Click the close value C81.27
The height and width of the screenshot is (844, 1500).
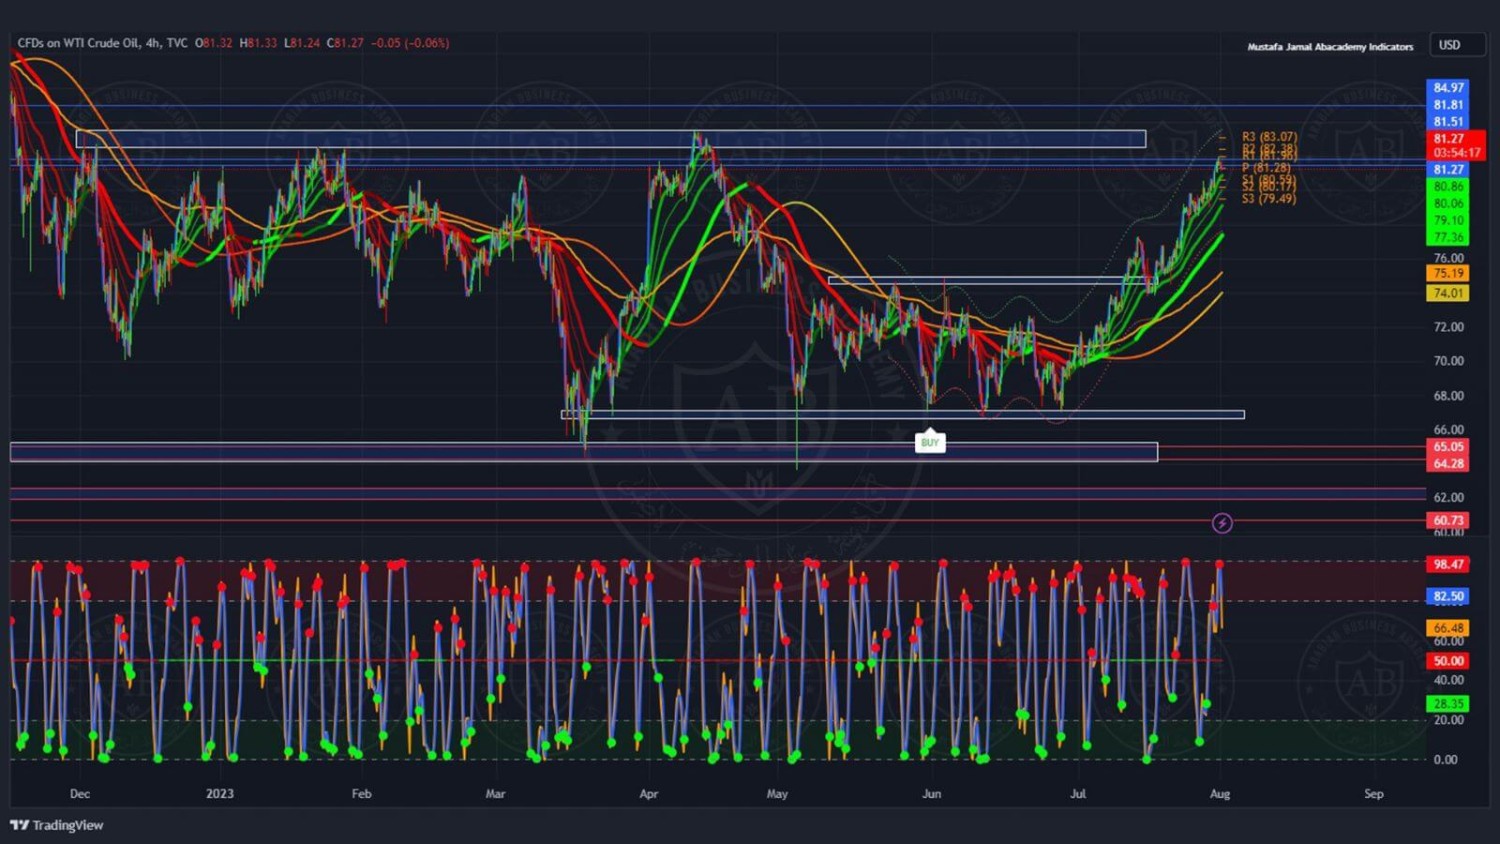pos(345,43)
